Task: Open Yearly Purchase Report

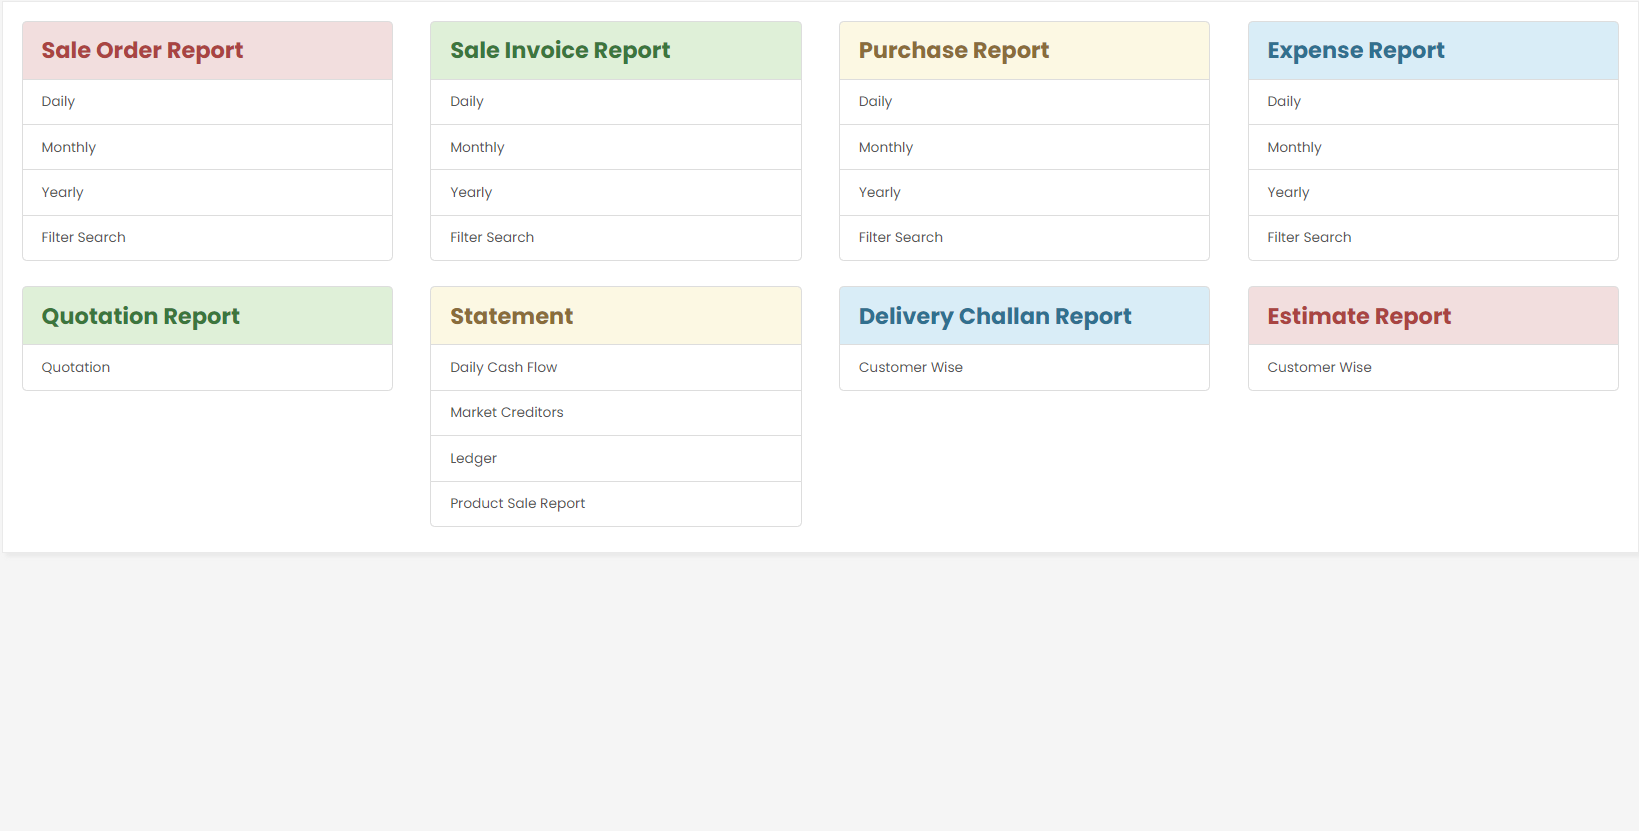Action: tap(880, 192)
